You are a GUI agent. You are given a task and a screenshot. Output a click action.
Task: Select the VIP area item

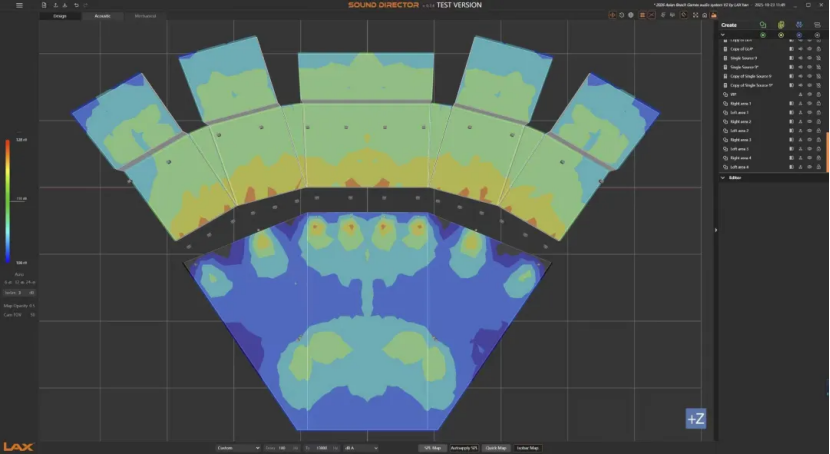(x=772, y=94)
